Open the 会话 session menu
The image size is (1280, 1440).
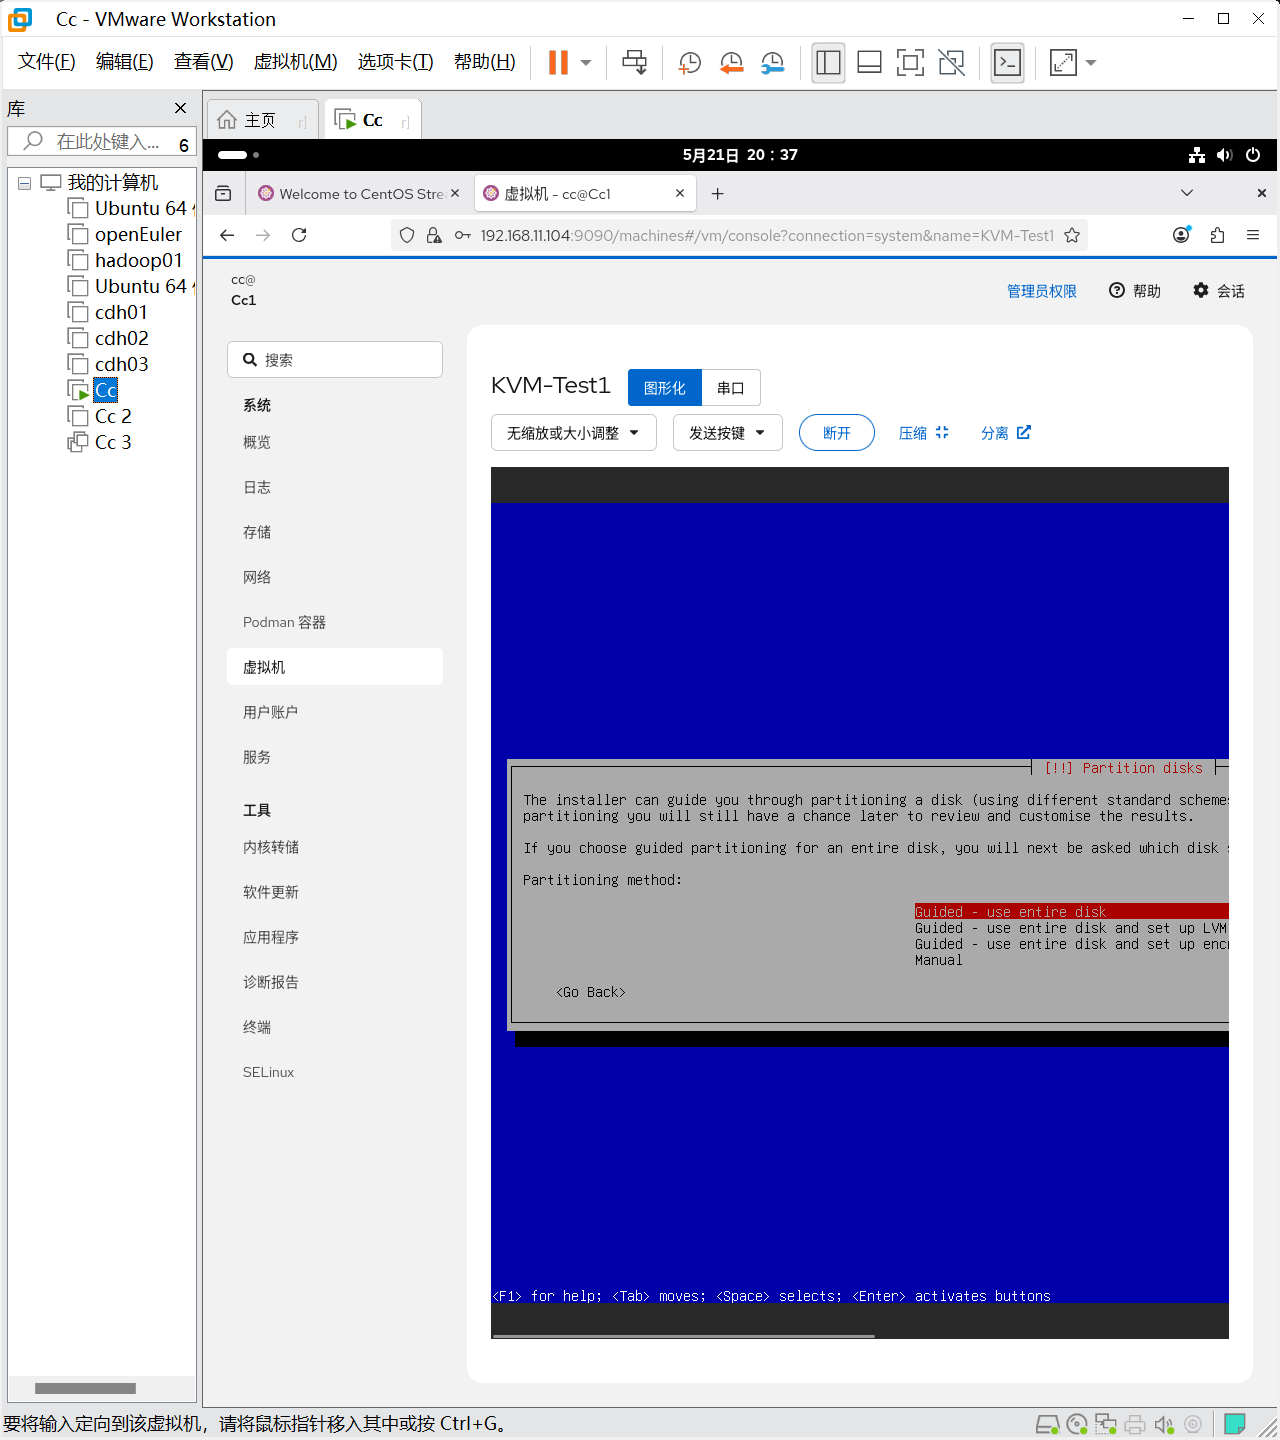(1219, 291)
